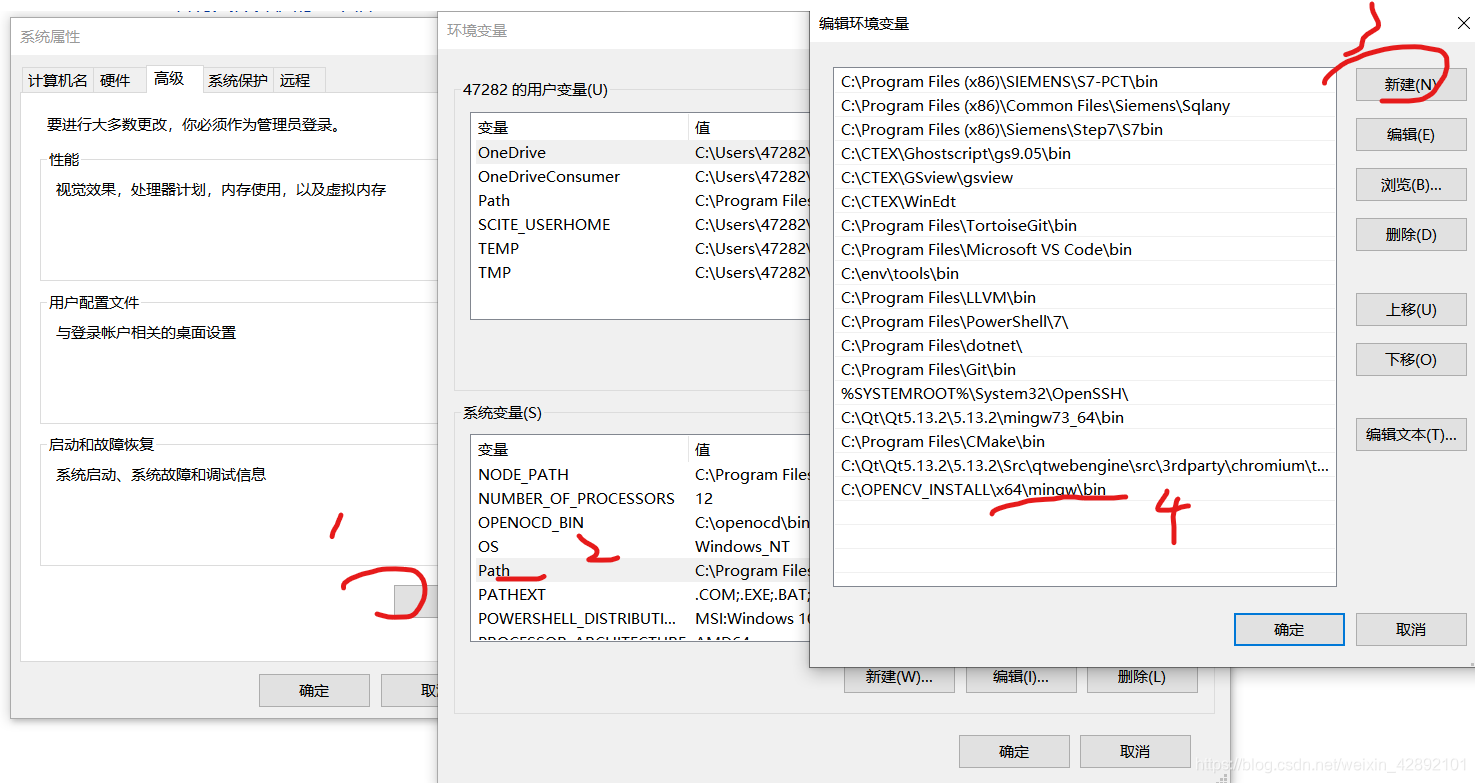This screenshot has width=1475, height=783.
Task: Switch to the 系统保护 tab
Action: pos(238,81)
